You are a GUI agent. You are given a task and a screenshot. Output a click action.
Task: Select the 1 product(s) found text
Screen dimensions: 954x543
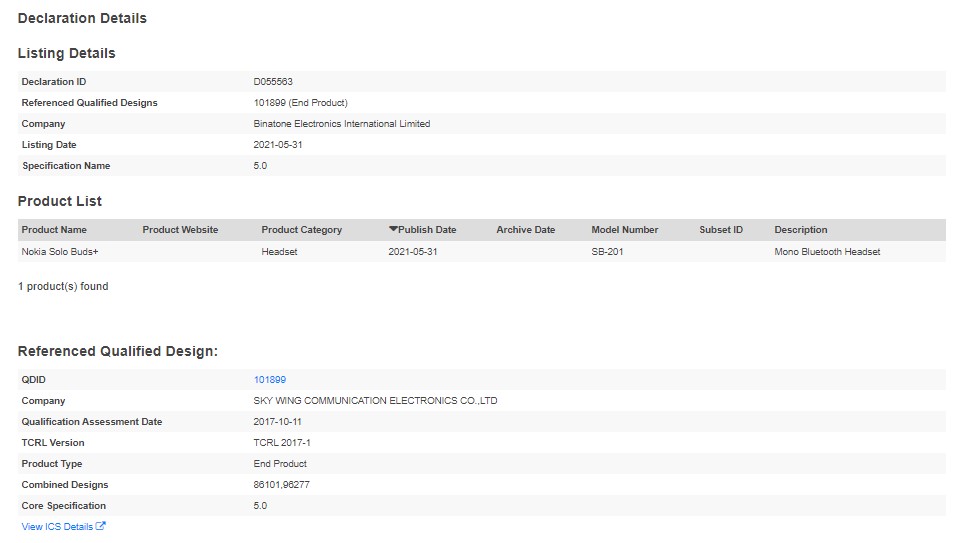tap(63, 286)
